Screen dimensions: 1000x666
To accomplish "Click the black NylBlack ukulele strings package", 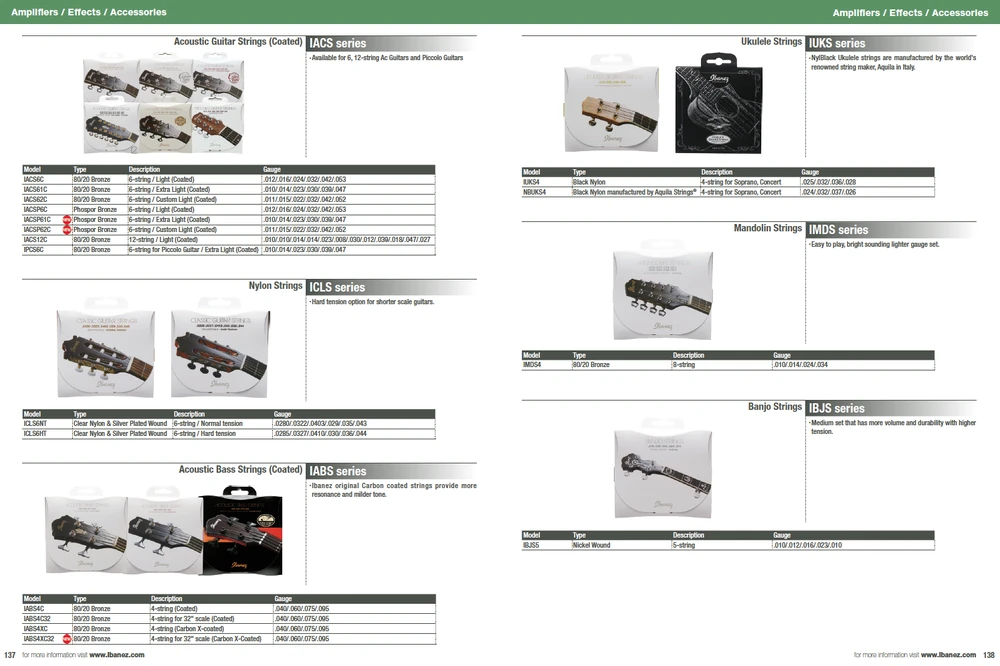I will [x=719, y=105].
